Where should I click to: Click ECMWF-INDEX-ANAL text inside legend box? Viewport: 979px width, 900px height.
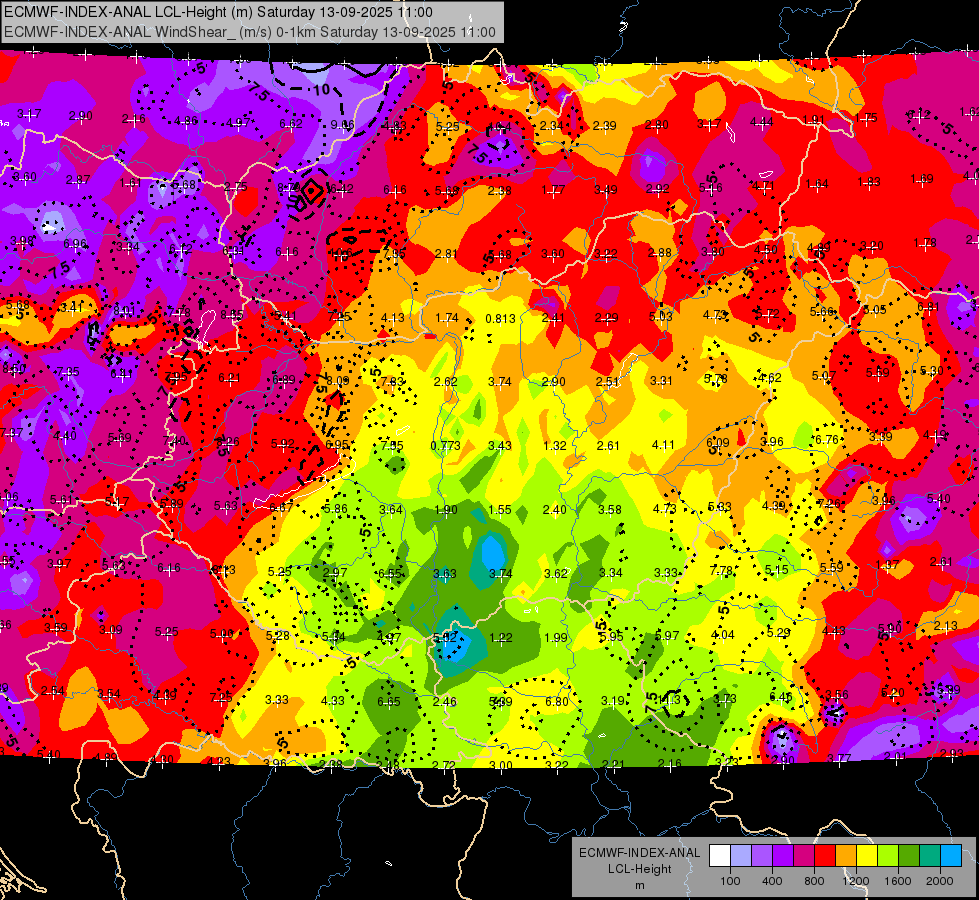639,853
